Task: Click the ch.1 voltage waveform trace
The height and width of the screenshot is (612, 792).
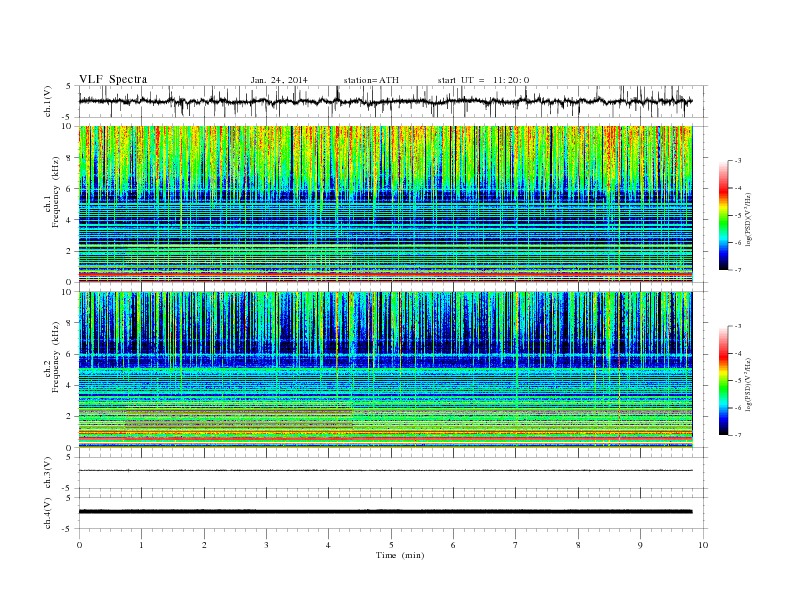Action: (x=385, y=101)
